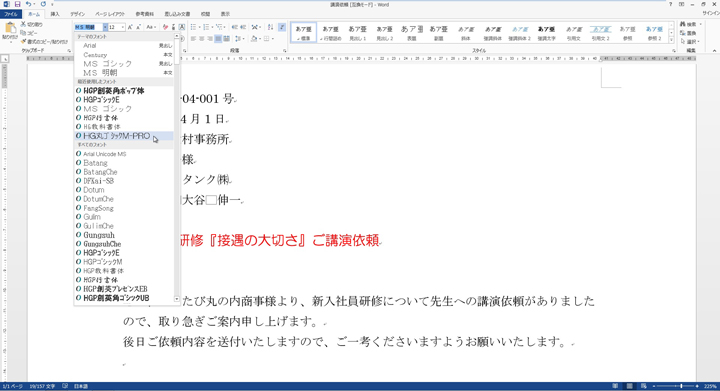Activate format painter 書式のコピー/貼り付け
The width and height of the screenshot is (720, 391).
44,42
